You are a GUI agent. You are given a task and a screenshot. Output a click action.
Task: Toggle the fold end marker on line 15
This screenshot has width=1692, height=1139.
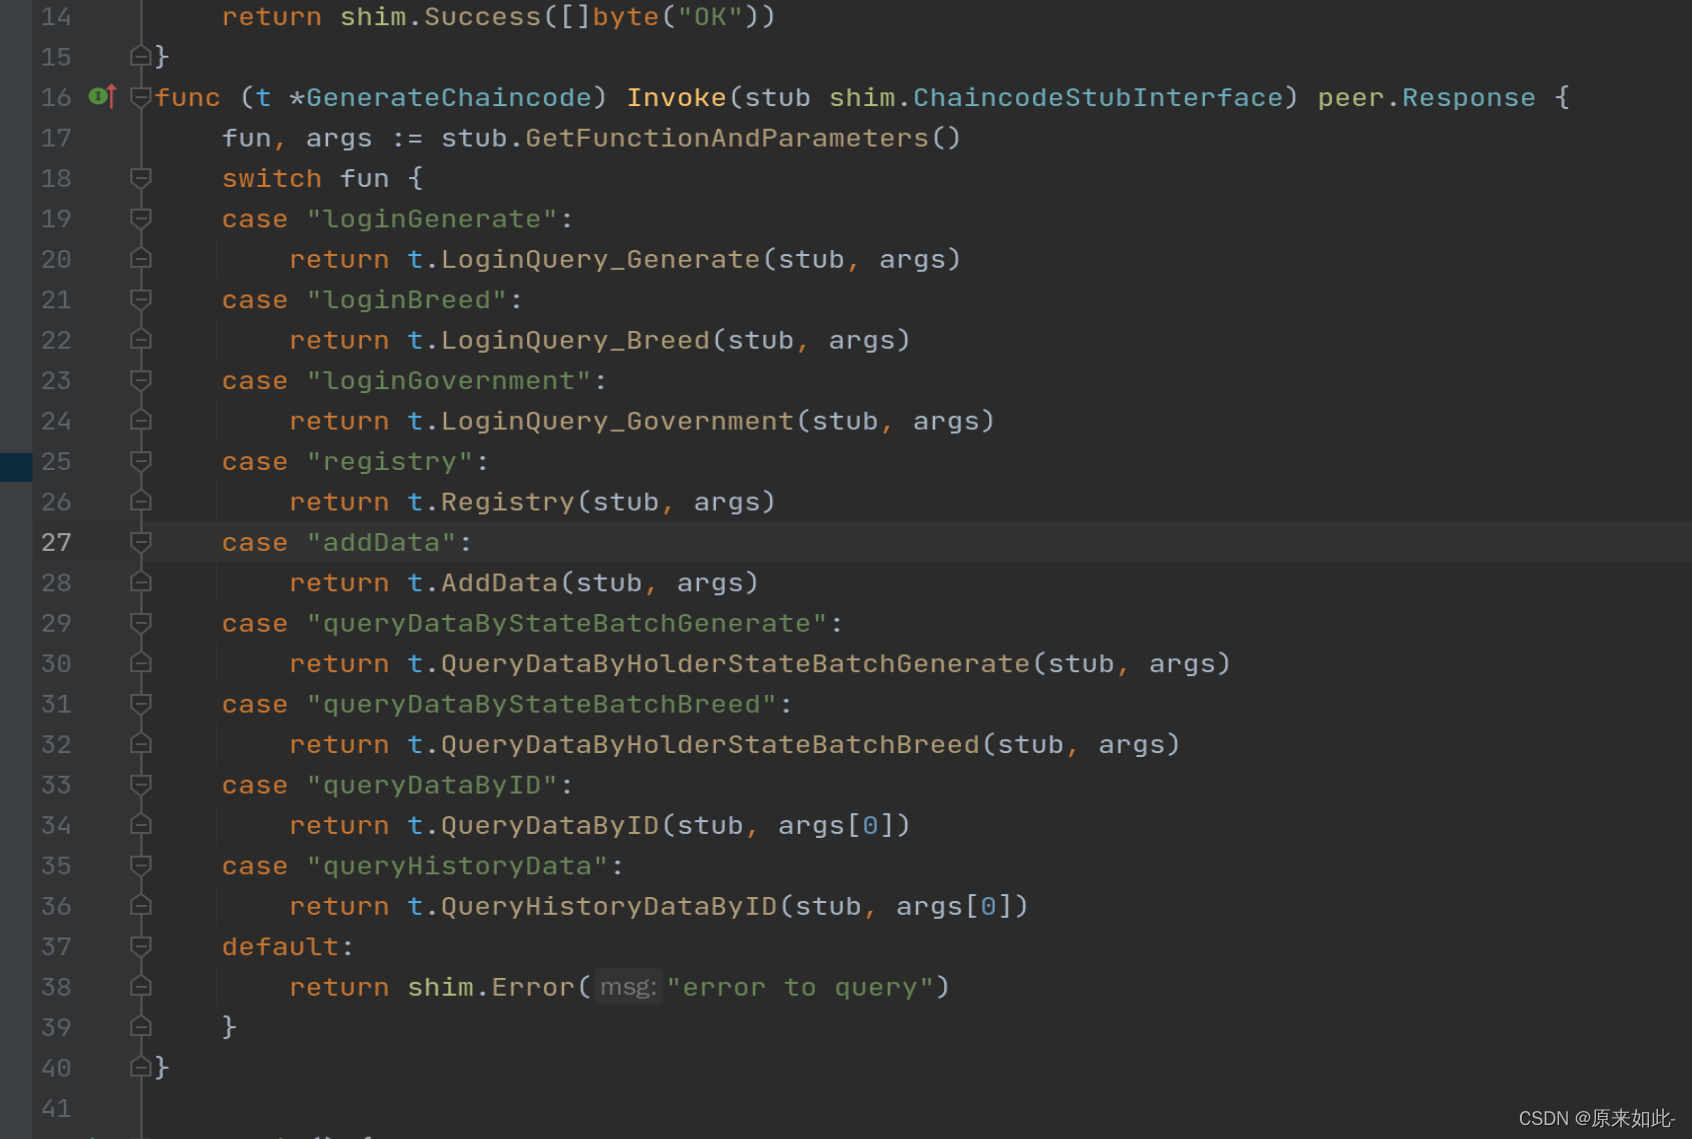tap(141, 56)
